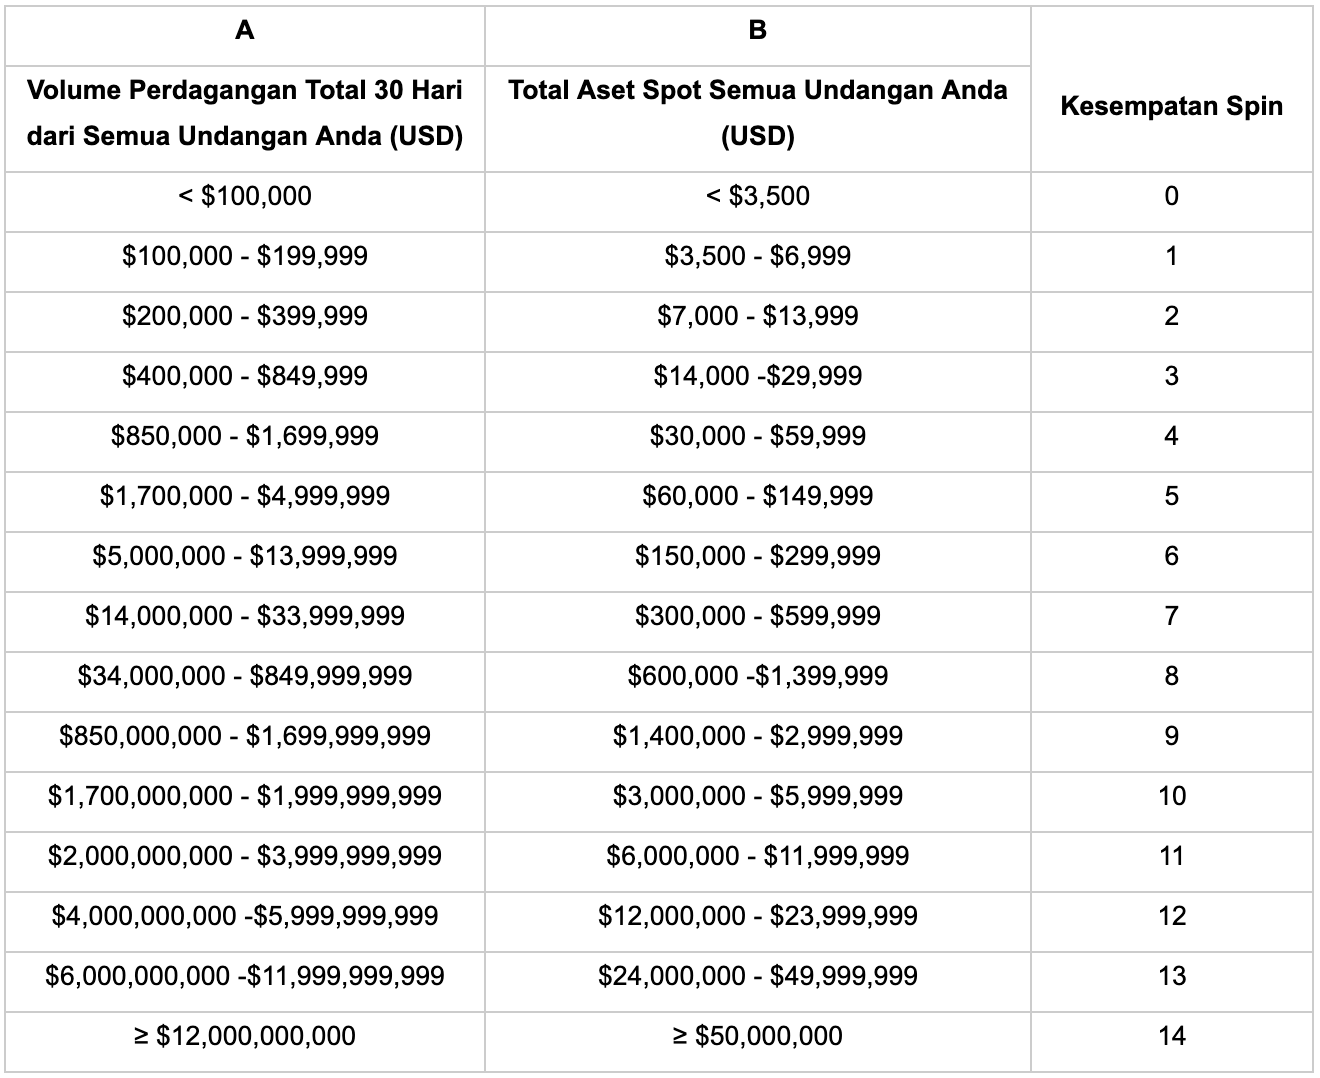Viewport: 1320px width, 1078px height.
Task: Select the "Total Aset Spot Semua Undangan" header
Action: click(757, 113)
